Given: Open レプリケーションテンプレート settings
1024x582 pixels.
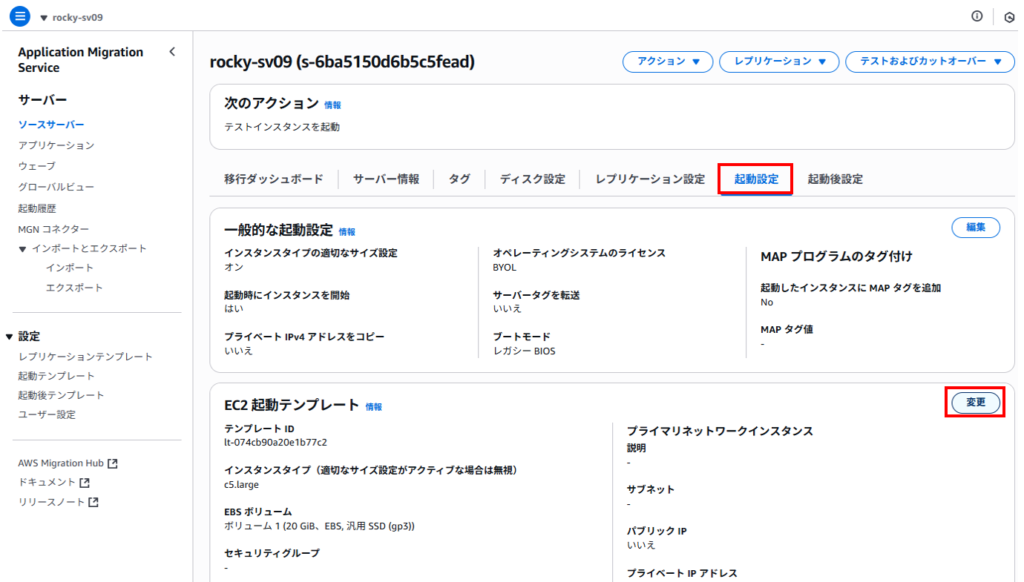Looking at the screenshot, I should pos(85,357).
